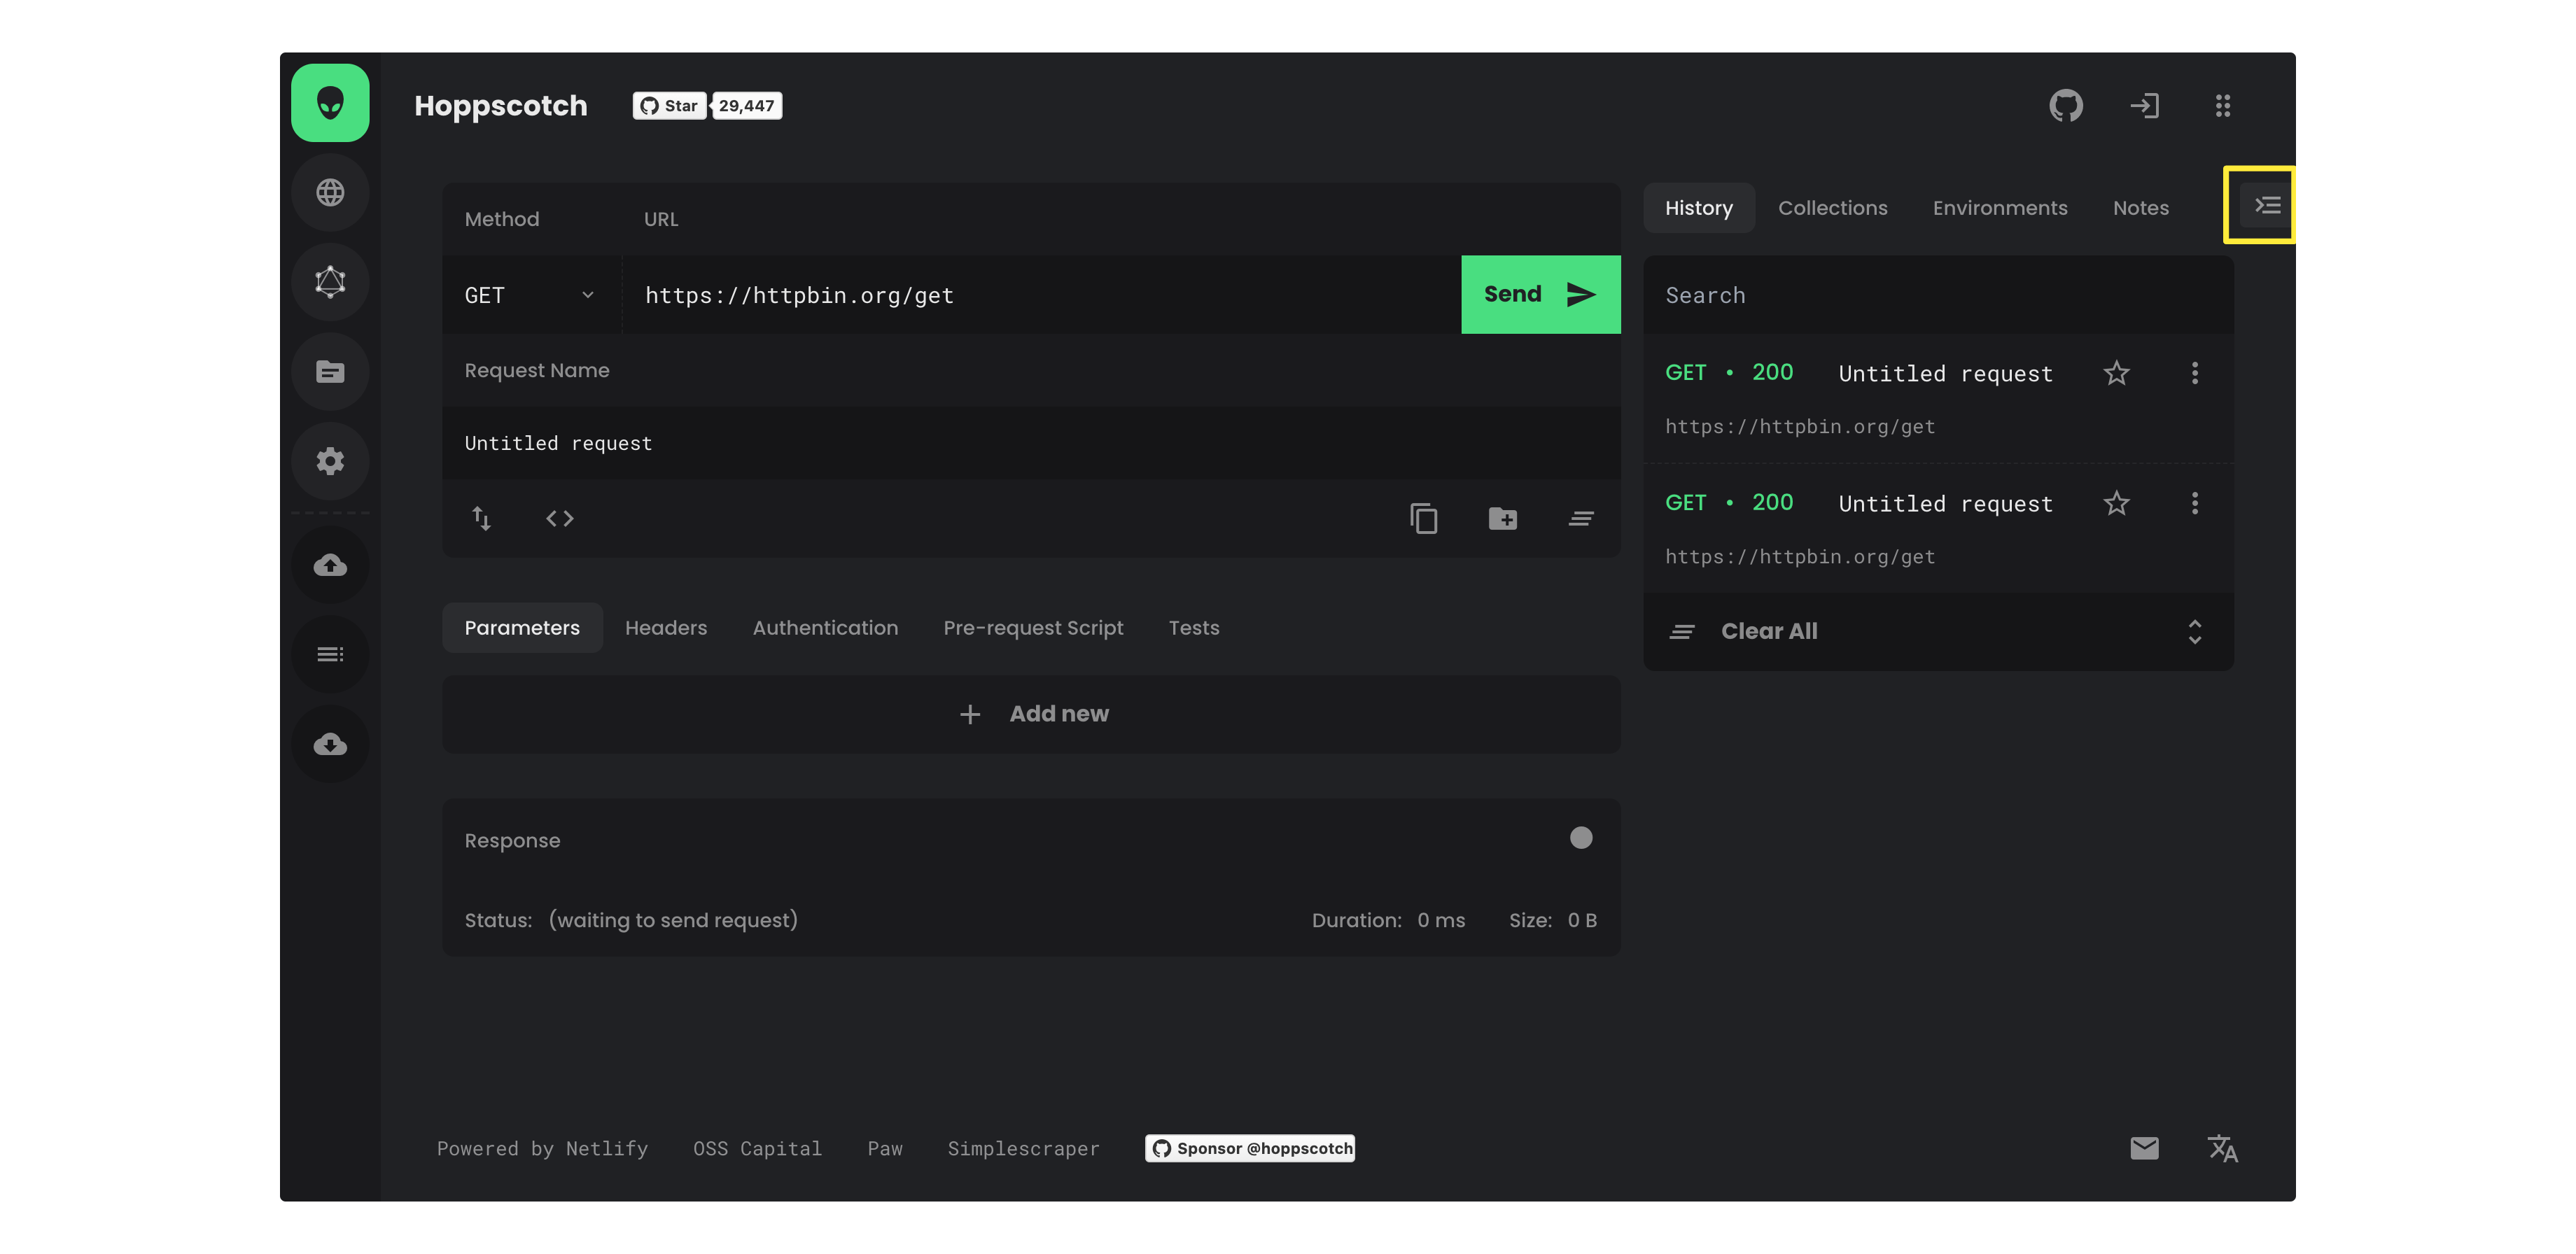This screenshot has width=2576, height=1254.
Task: Open the Documentation sidebar icon
Action: (330, 372)
